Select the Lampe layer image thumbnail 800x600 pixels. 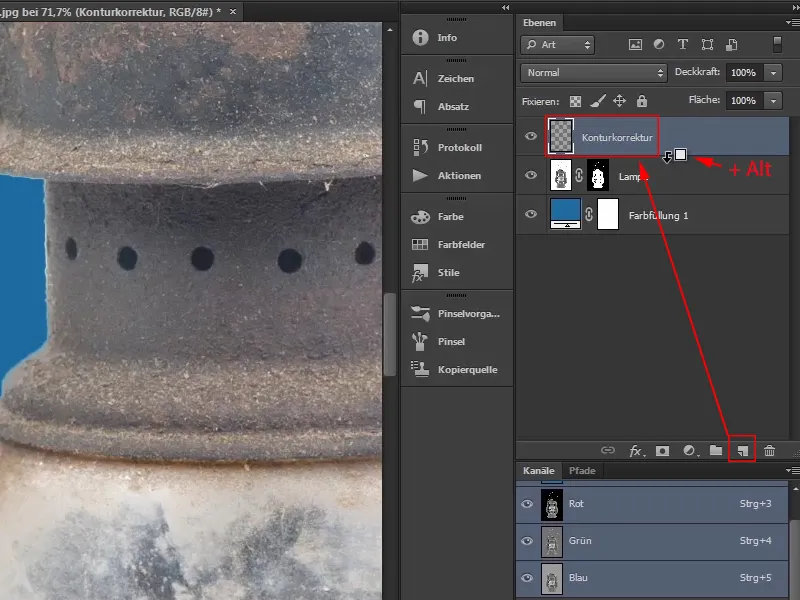pos(561,175)
